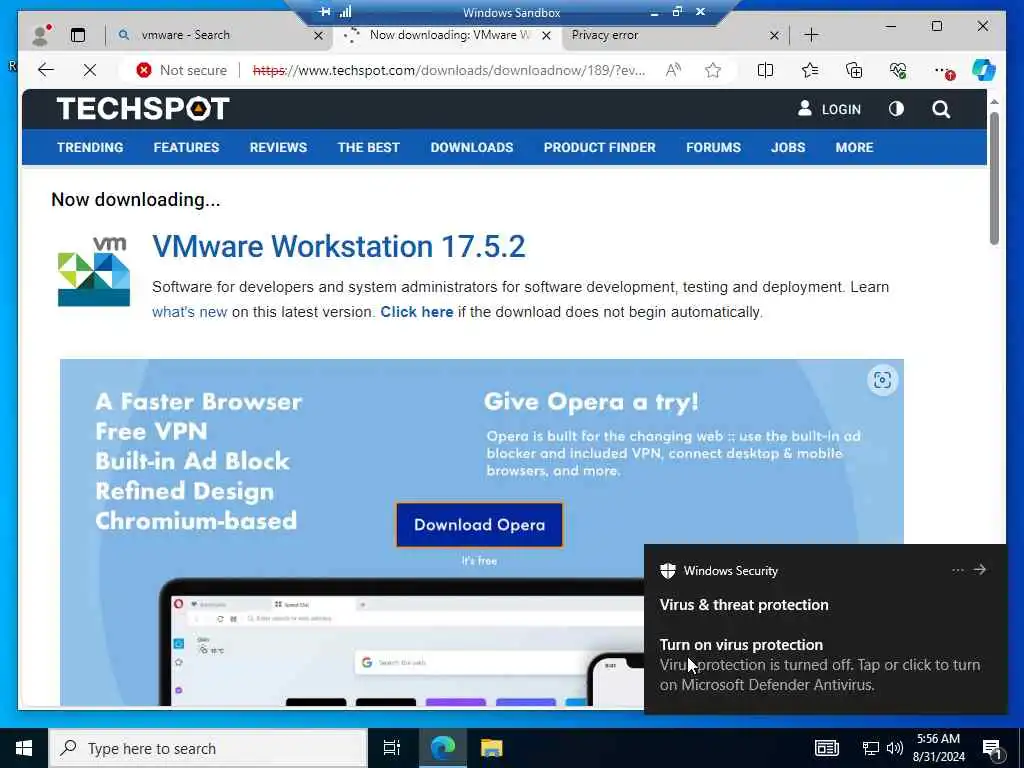Expand the MORE menu
The image size is (1024, 768).
pyautogui.click(x=854, y=148)
